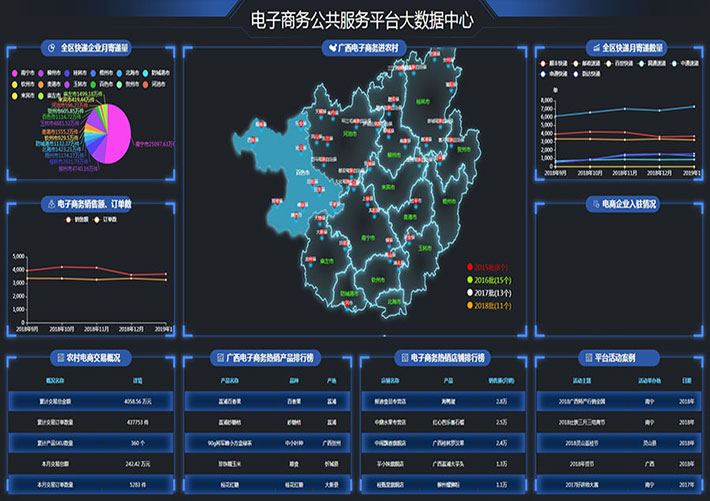Select the 北海市 region on the map
The width and height of the screenshot is (710, 501).
[393, 301]
